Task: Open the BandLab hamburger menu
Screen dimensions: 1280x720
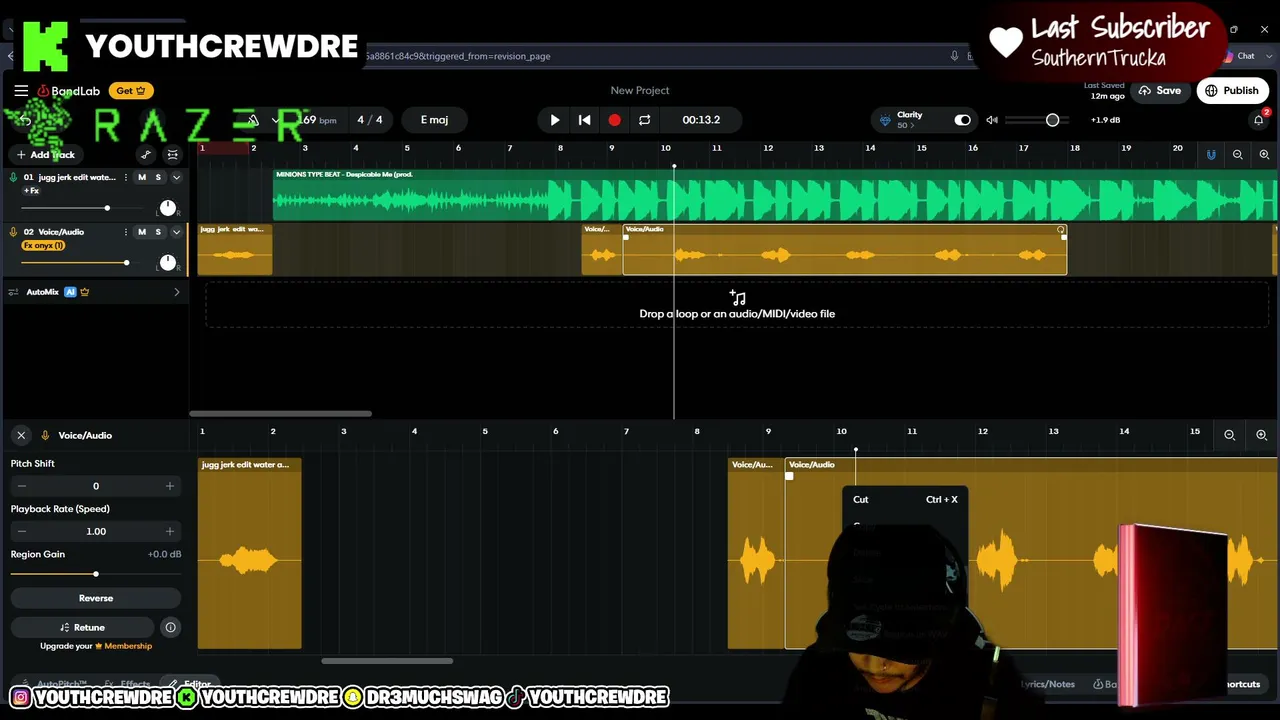Action: [21, 91]
